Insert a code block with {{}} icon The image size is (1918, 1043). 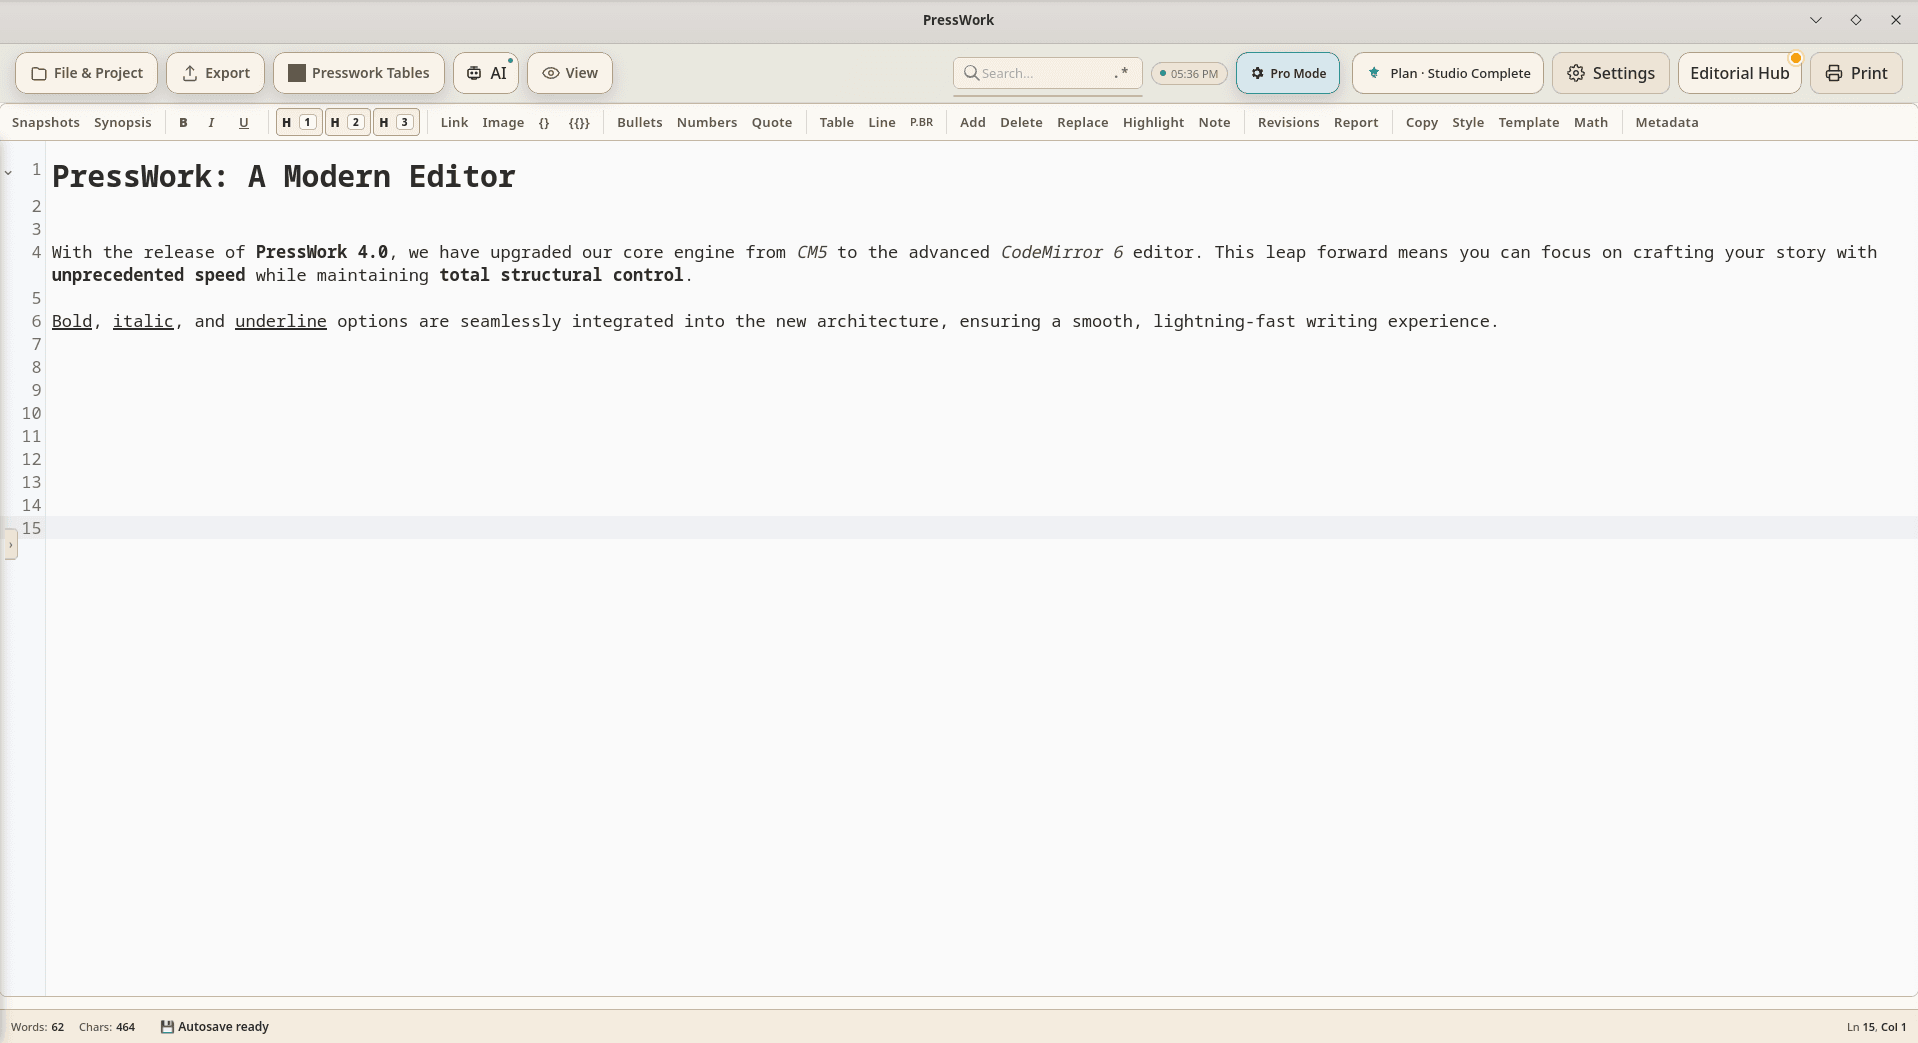[x=579, y=122]
